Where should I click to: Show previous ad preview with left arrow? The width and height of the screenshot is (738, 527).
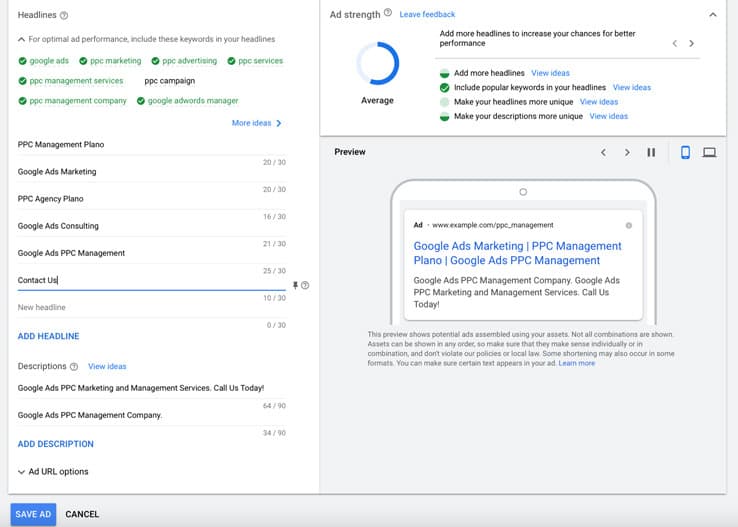[603, 152]
